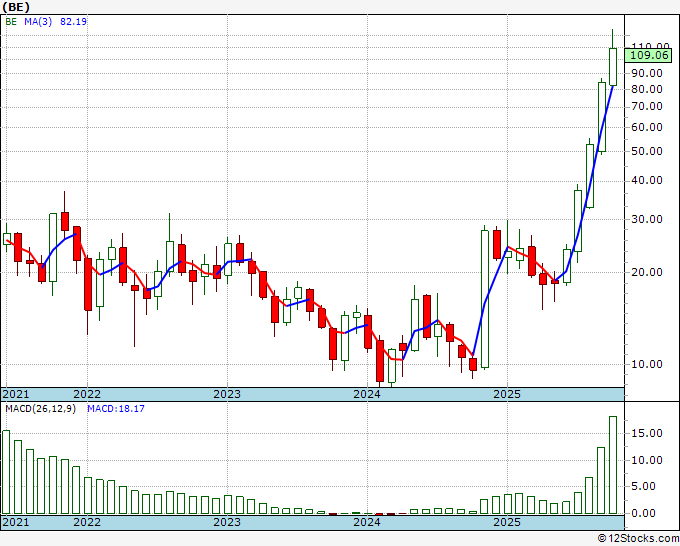Click 2023 on the price chart timeline

tap(227, 394)
